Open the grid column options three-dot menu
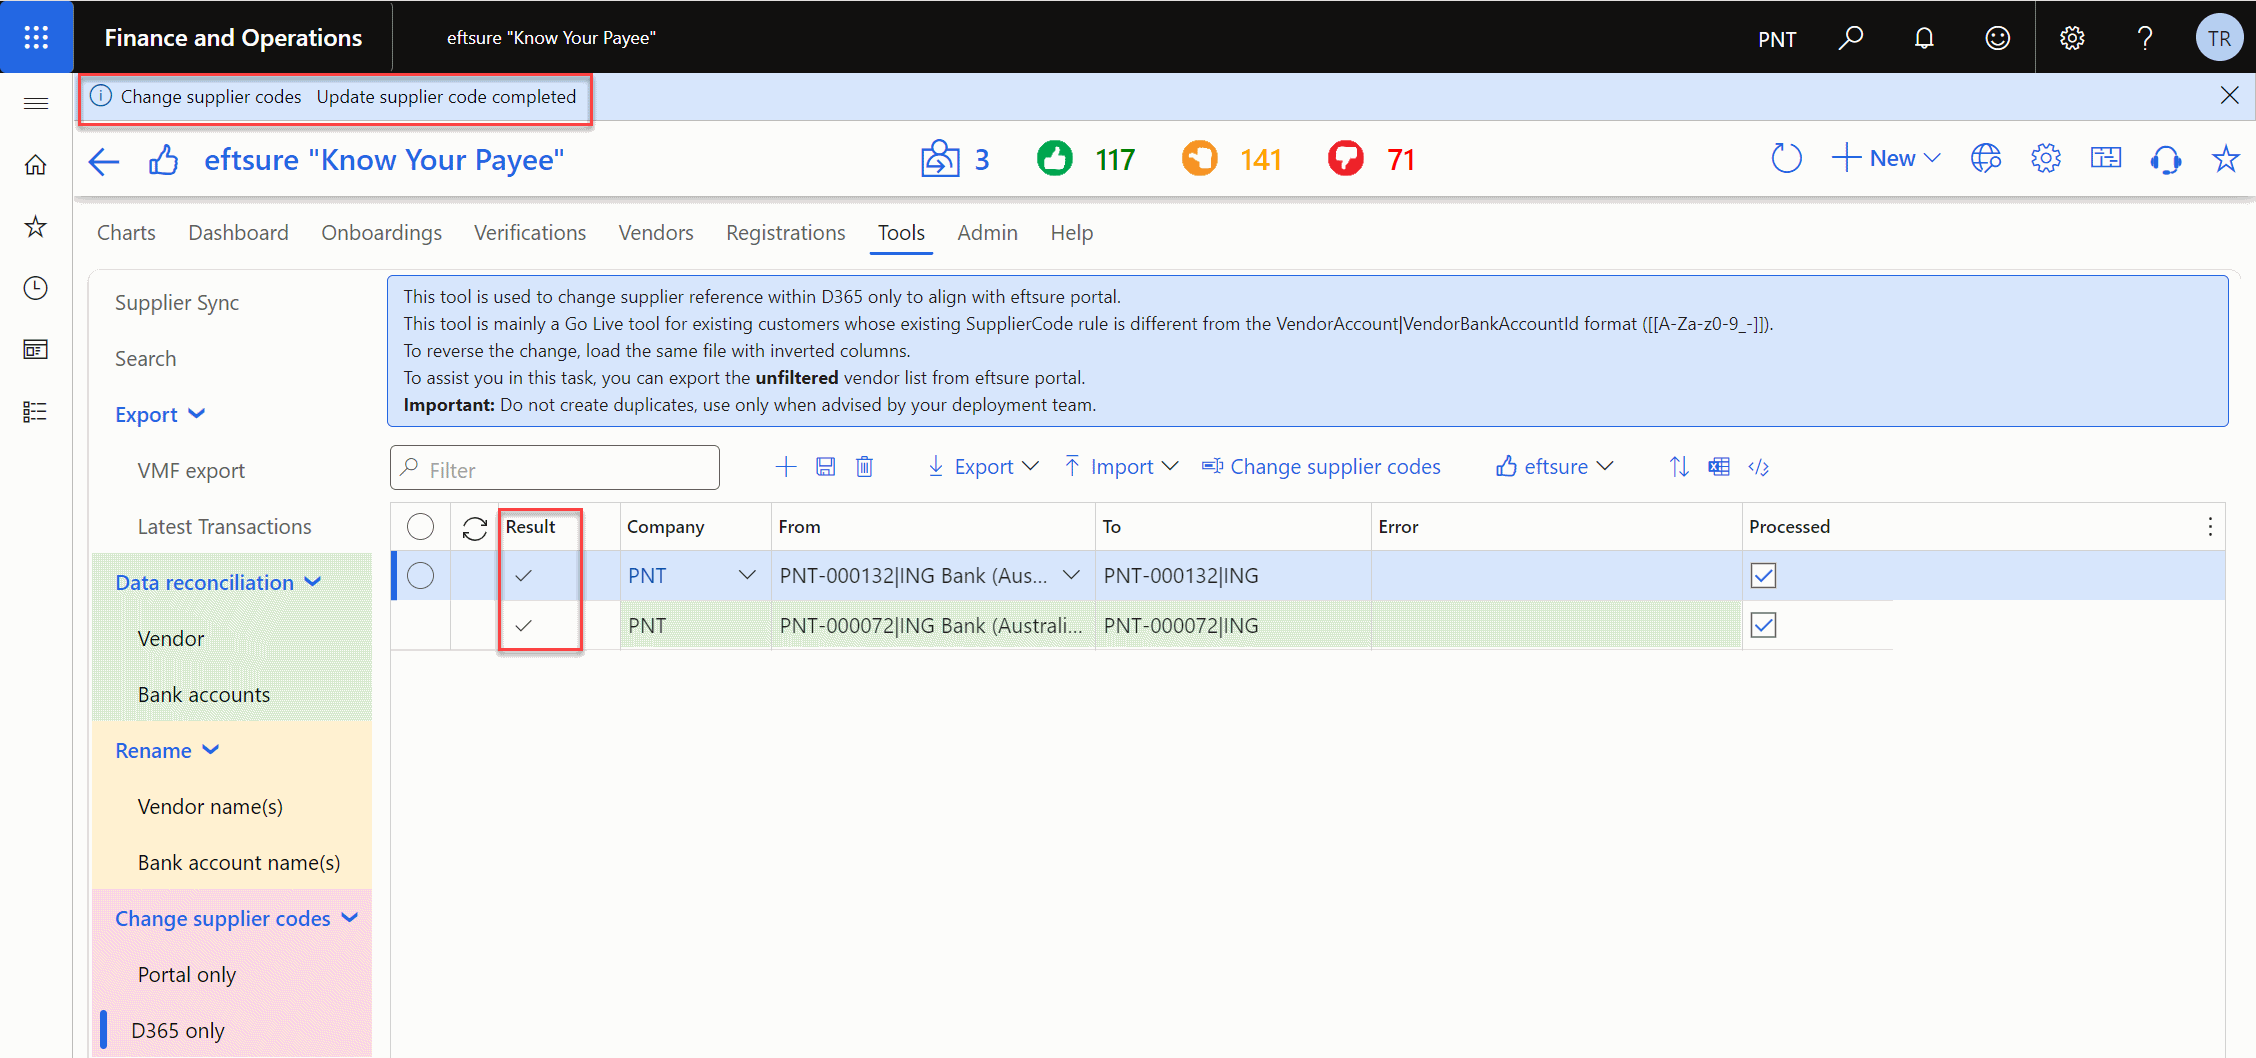The width and height of the screenshot is (2256, 1058). coord(2210,527)
